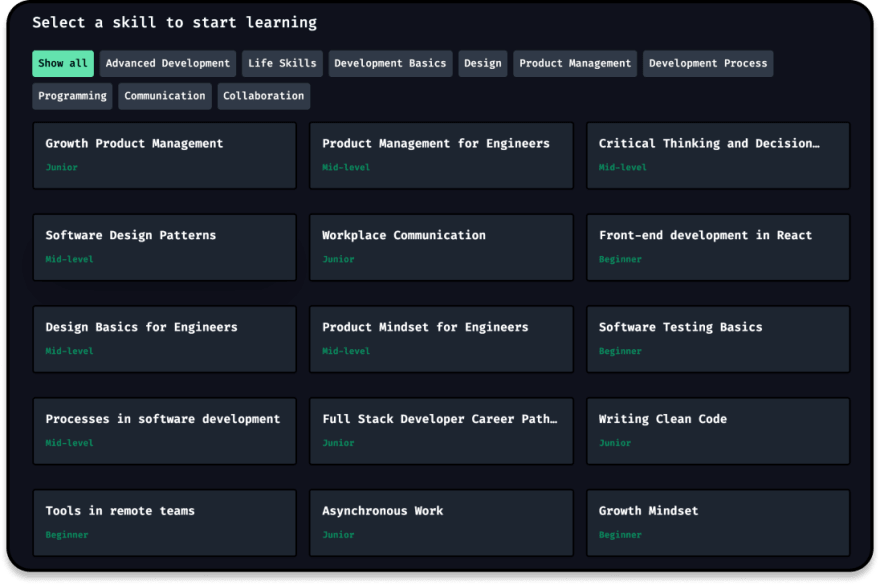Filter by Communication category
Screen dimensions: 880x585
(165, 96)
